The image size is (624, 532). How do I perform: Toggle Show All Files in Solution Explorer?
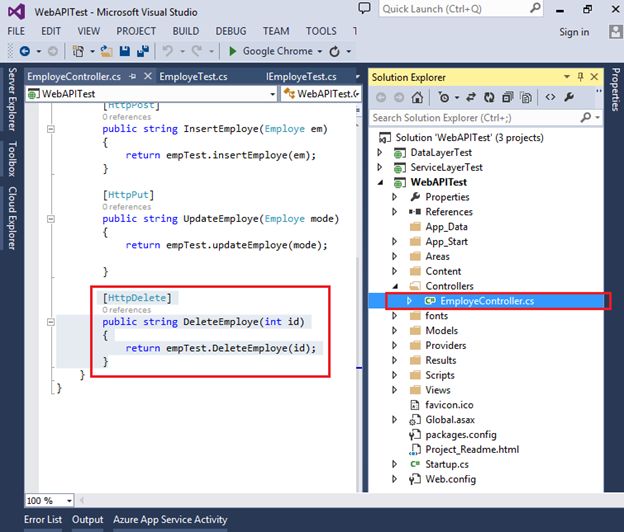click(x=526, y=97)
